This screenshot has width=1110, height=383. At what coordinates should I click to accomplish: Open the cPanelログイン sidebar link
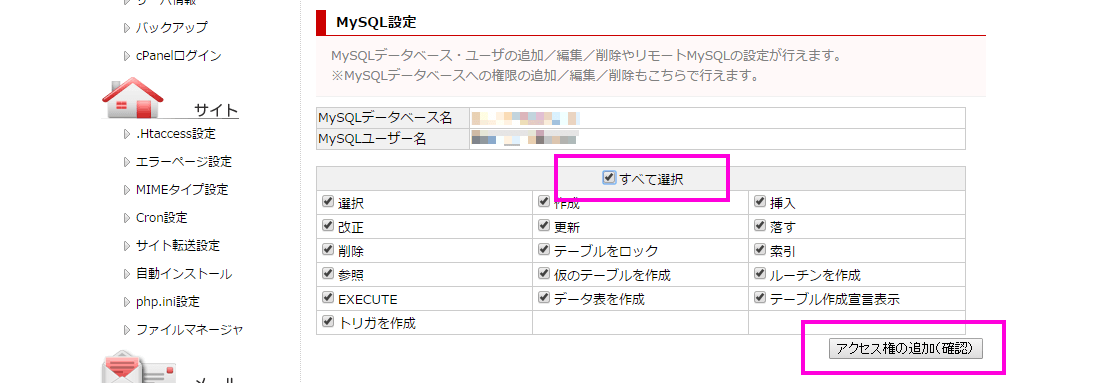[178, 56]
